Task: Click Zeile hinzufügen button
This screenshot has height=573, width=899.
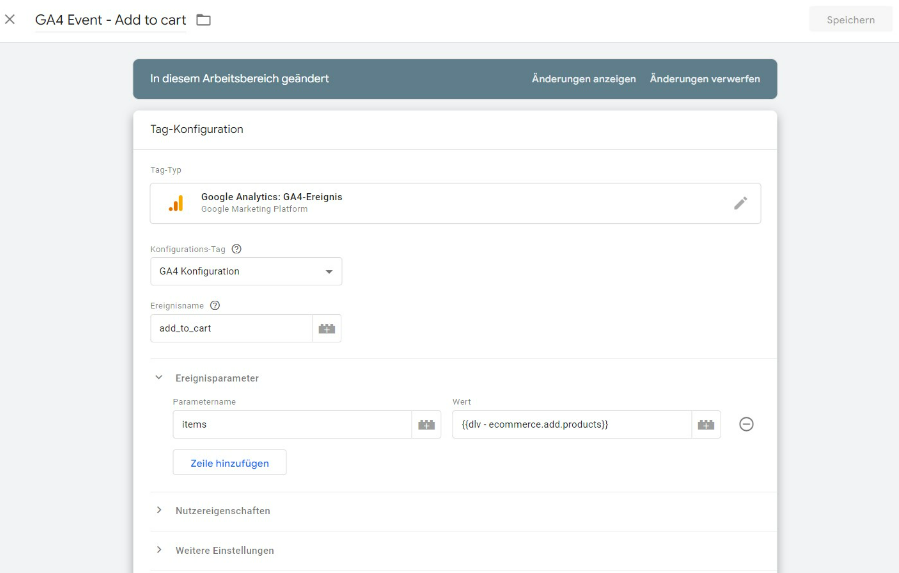Action: pyautogui.click(x=229, y=463)
